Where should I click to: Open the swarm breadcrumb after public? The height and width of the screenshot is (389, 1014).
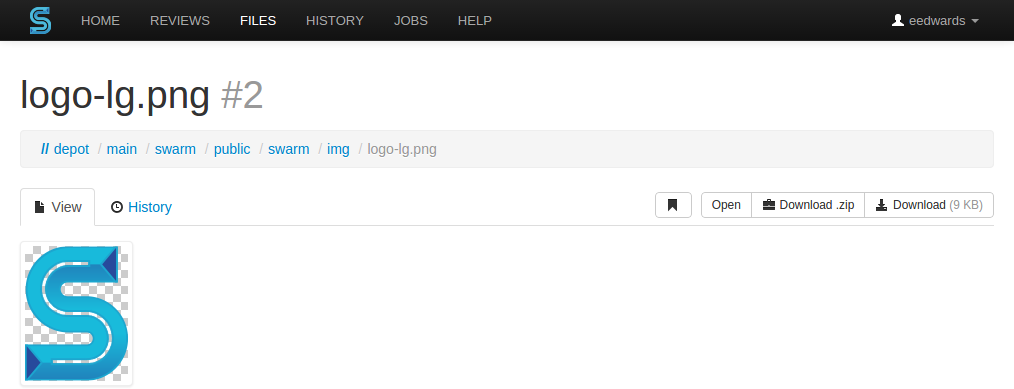(288, 149)
